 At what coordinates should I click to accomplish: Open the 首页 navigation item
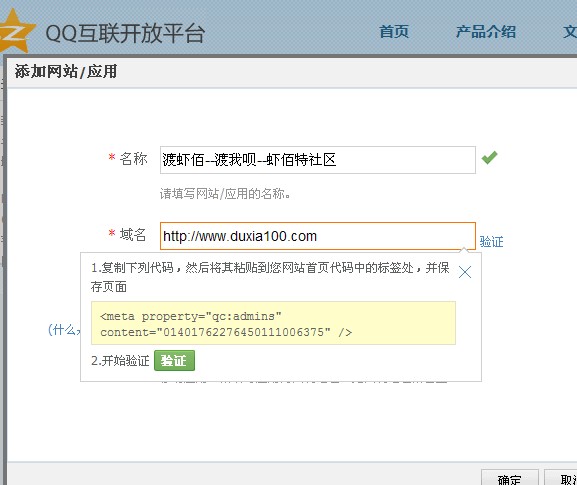click(394, 32)
